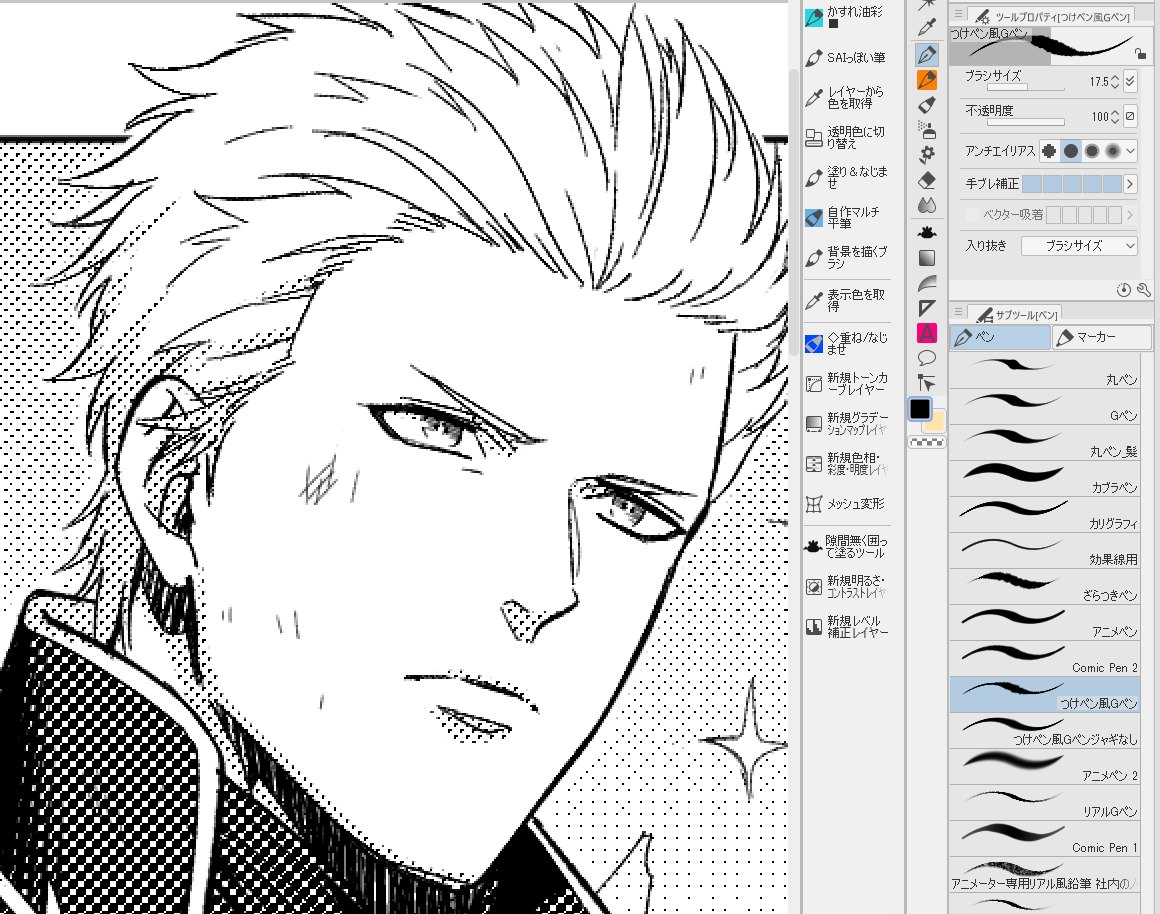
Task: Toggle the ベクター吸着 checkbox
Action: click(x=972, y=215)
